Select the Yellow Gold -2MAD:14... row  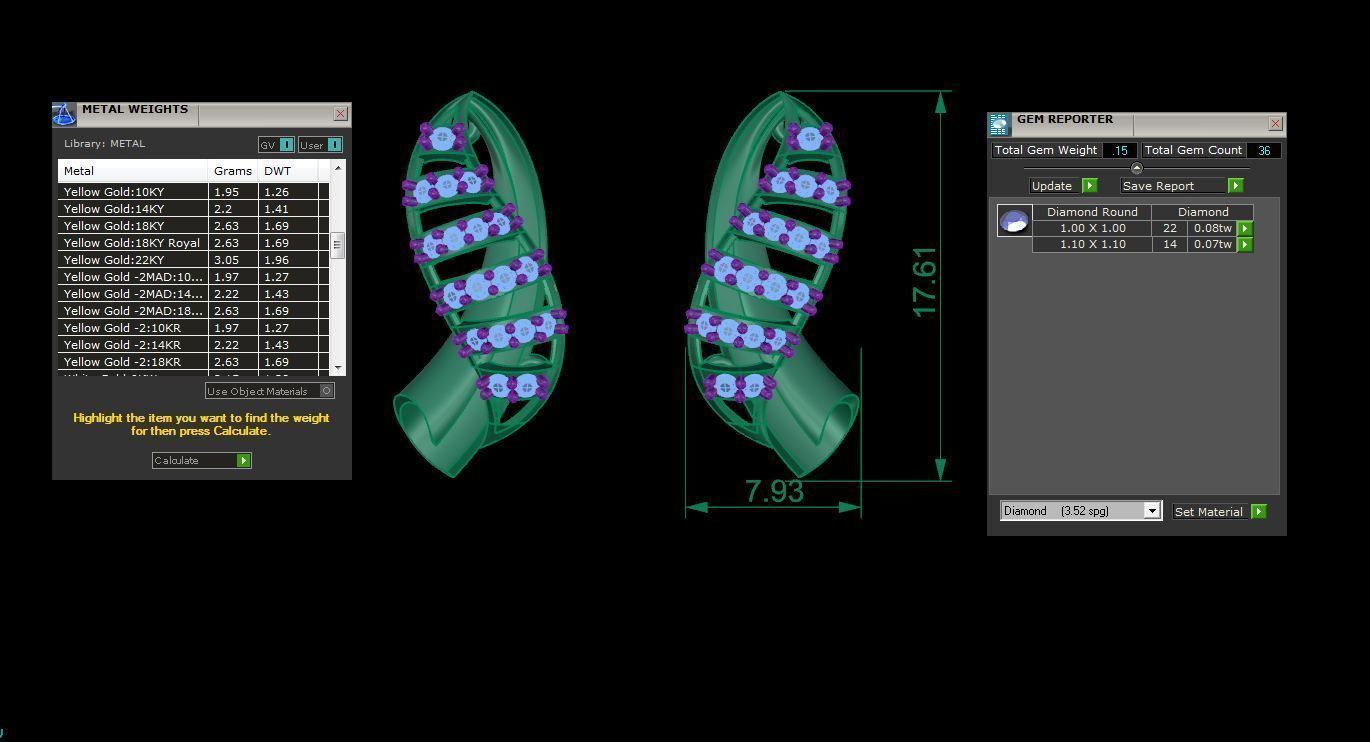193,294
